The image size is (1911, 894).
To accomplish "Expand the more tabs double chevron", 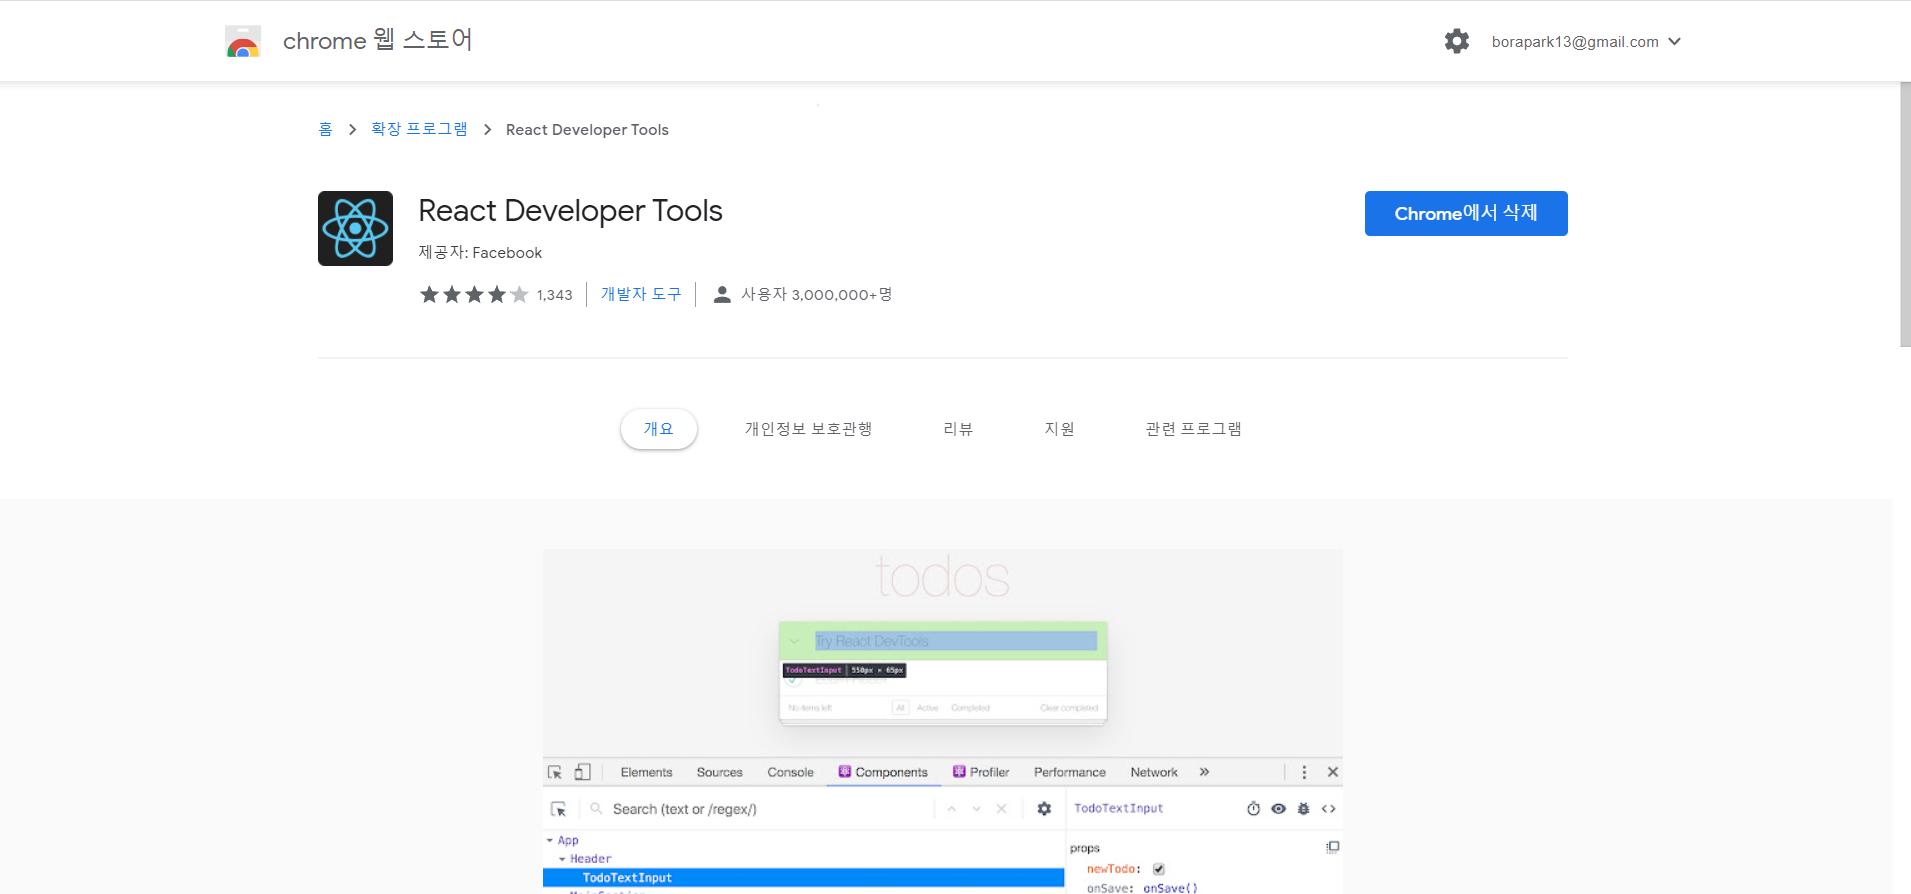I will [x=1204, y=772].
